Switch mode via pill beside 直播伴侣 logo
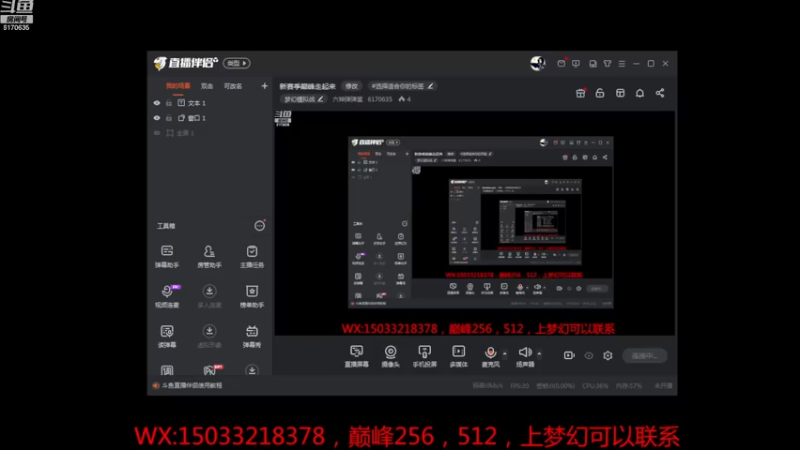 point(236,63)
